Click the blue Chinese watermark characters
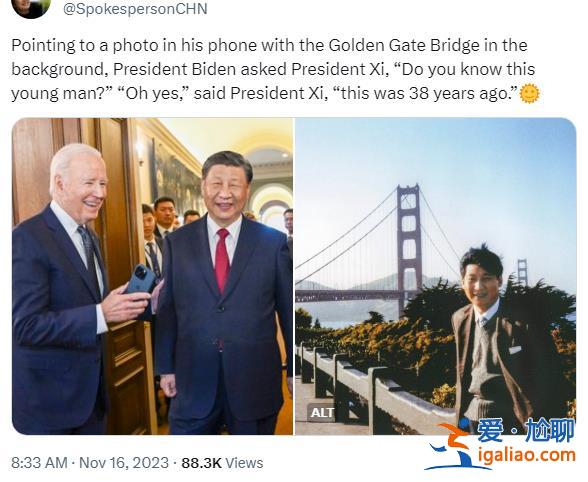The height and width of the screenshot is (482, 588). (x=526, y=430)
